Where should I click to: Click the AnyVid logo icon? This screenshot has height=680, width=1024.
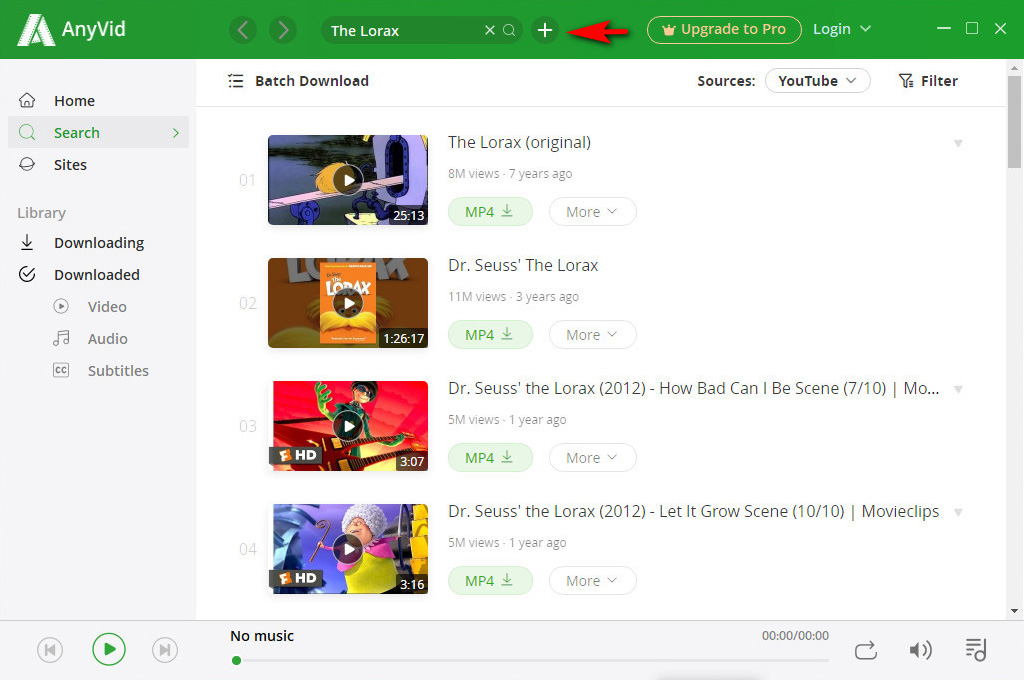point(35,30)
